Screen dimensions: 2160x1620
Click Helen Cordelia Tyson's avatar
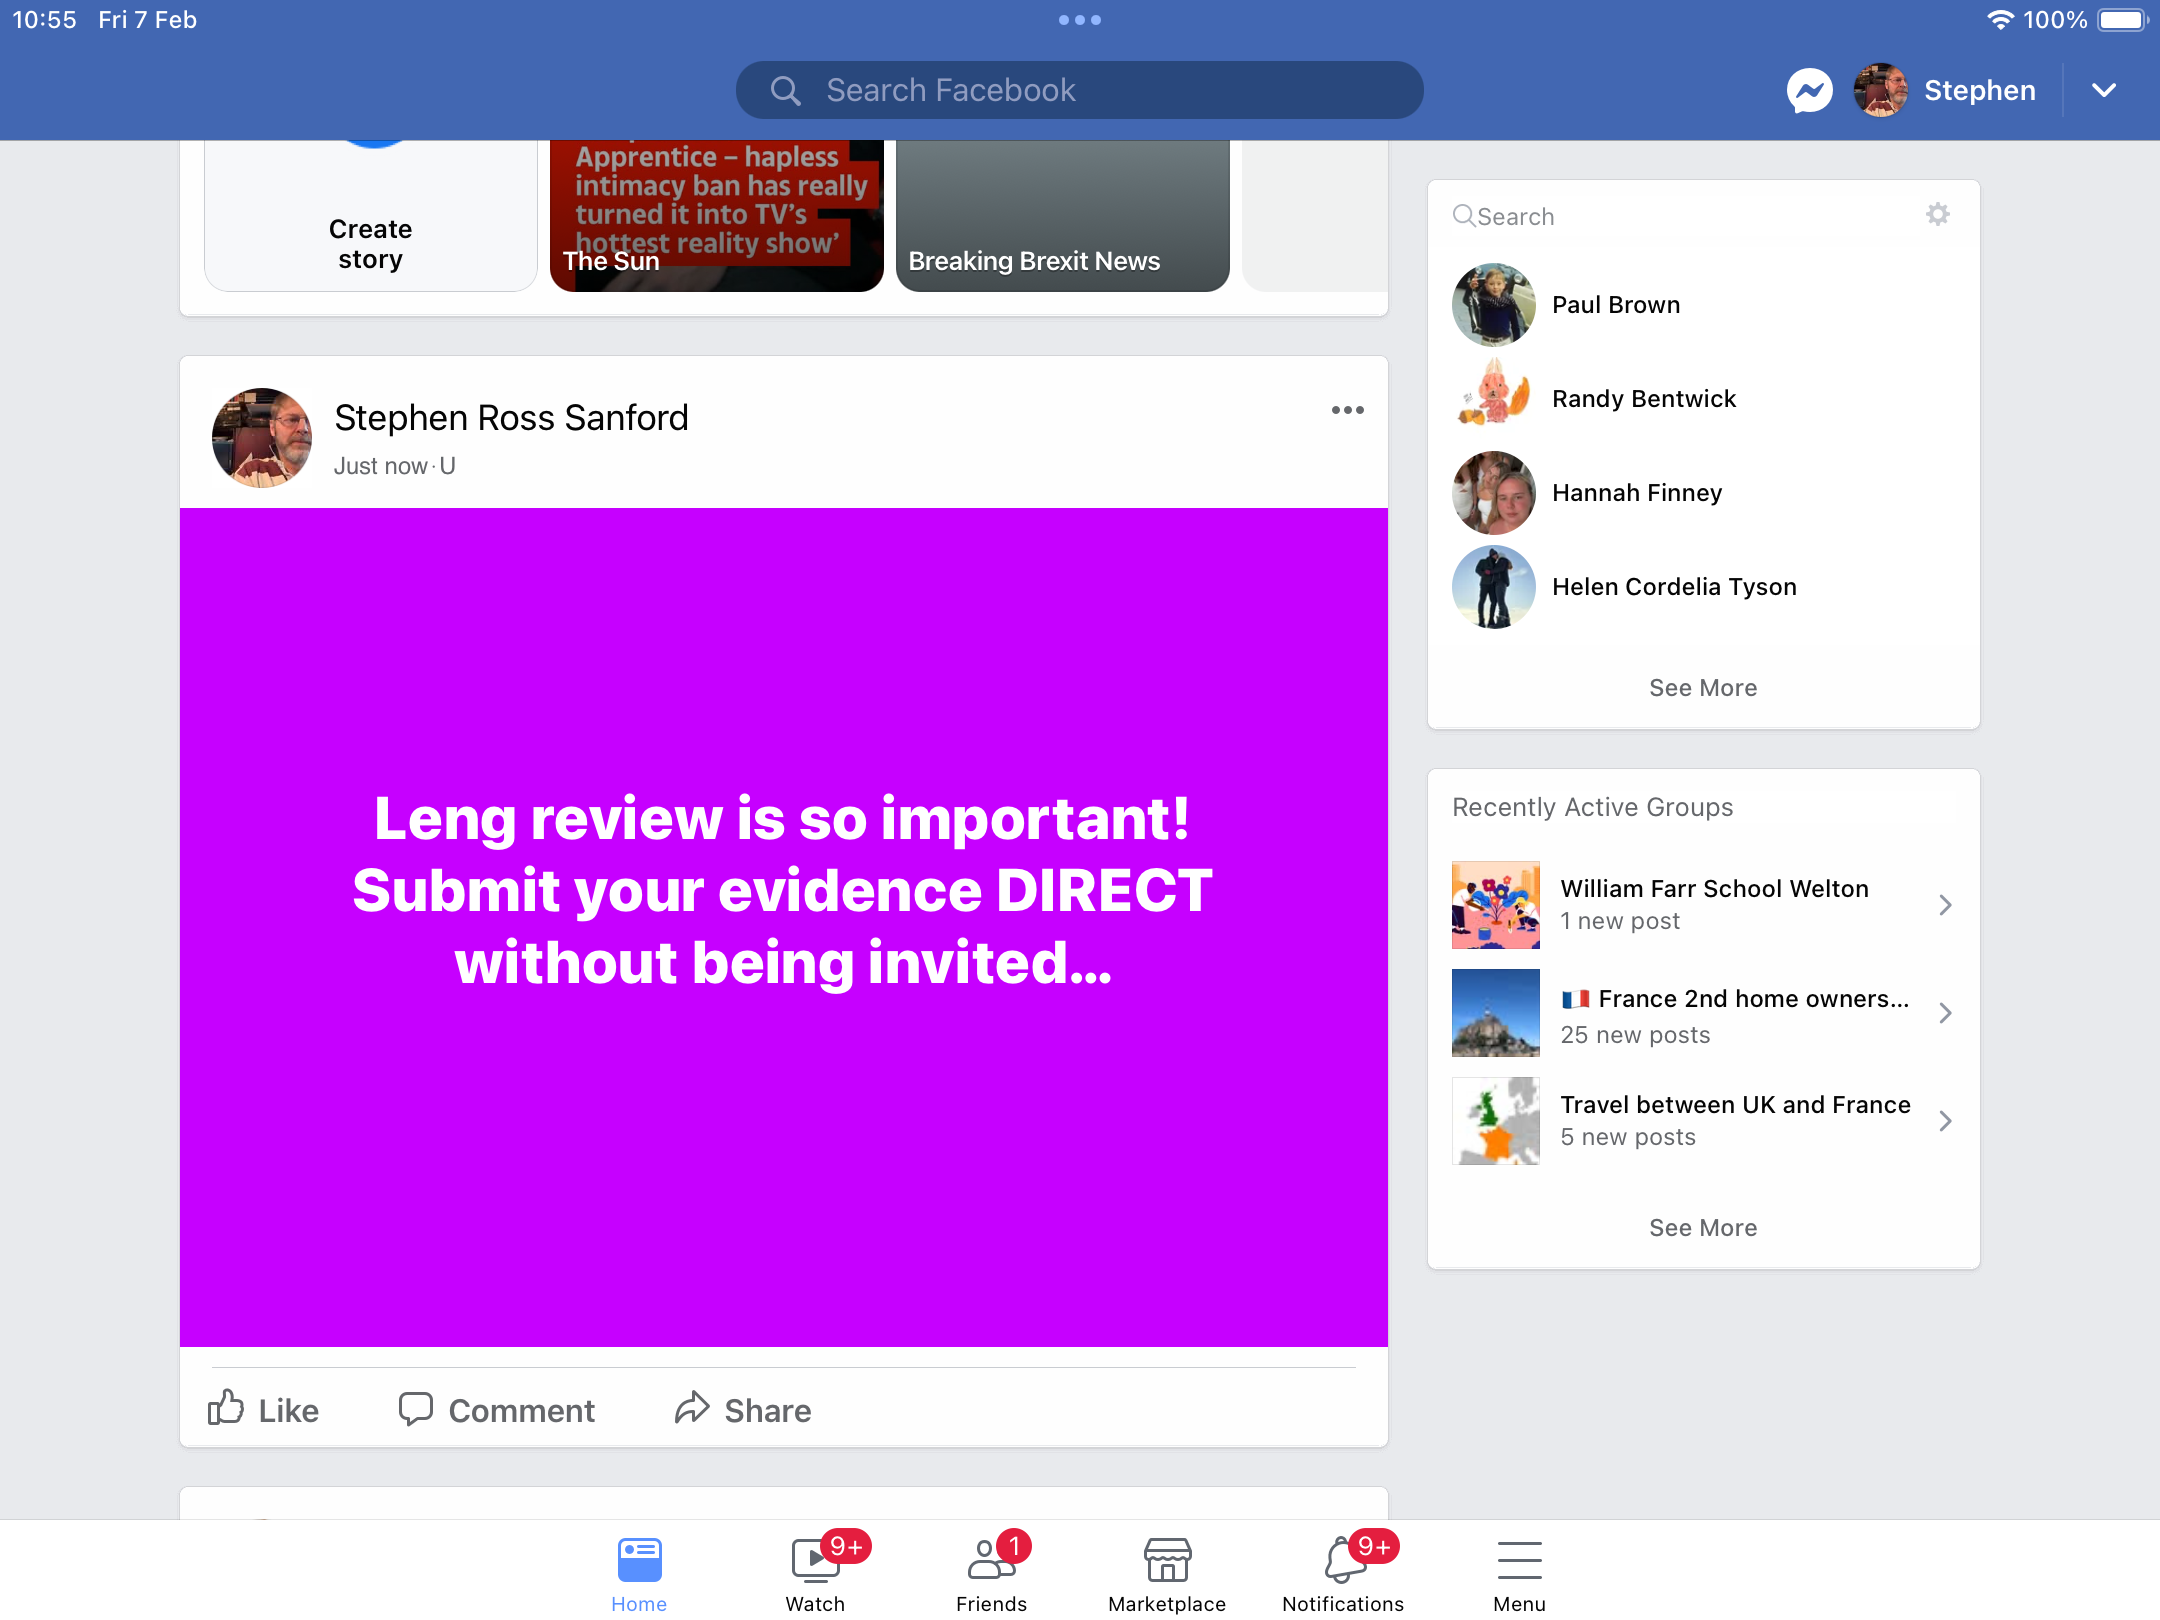coord(1494,587)
